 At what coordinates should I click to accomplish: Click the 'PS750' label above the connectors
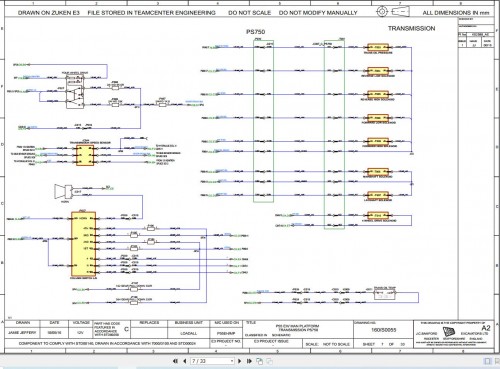(x=255, y=32)
